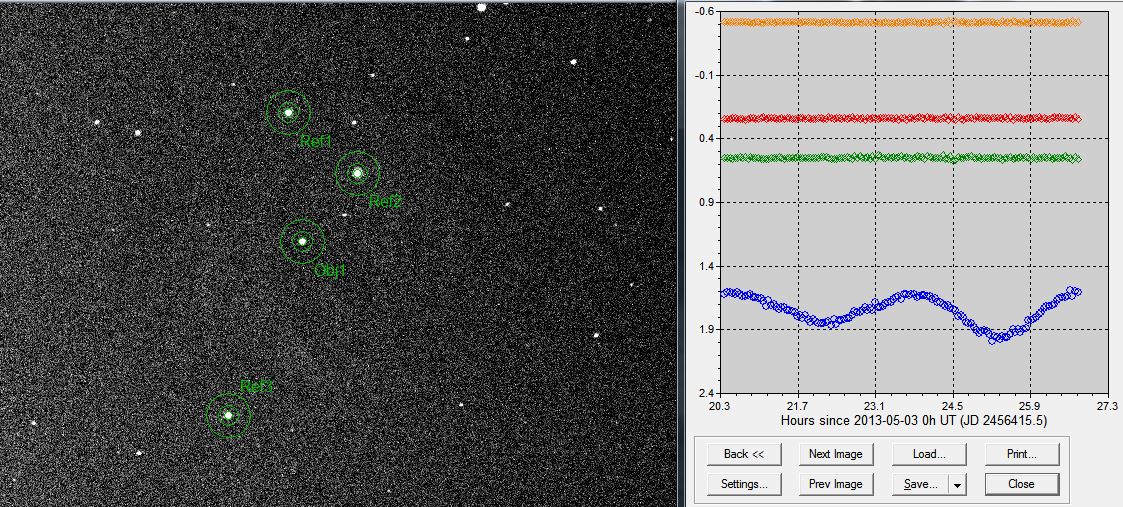Go to previous frame with Prev Image
Screen dimensions: 1123x507
point(835,484)
